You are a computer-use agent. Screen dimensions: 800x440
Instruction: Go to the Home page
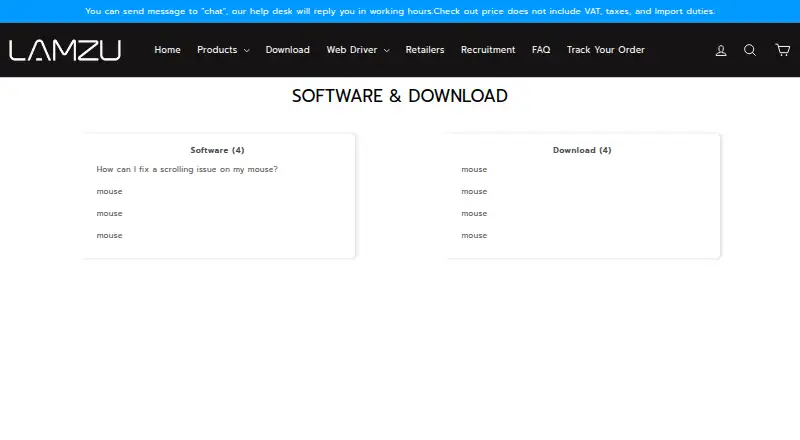167,50
